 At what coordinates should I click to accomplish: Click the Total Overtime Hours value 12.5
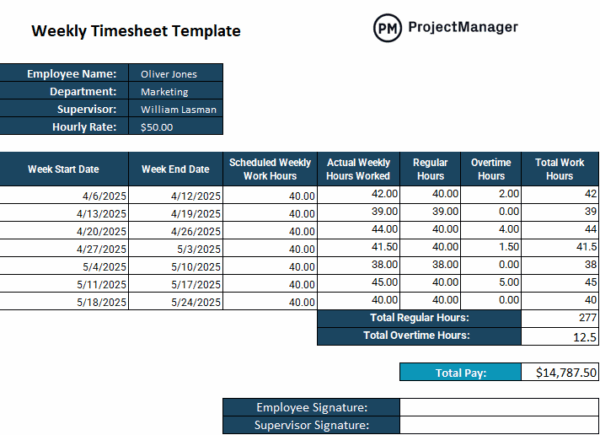click(x=560, y=336)
